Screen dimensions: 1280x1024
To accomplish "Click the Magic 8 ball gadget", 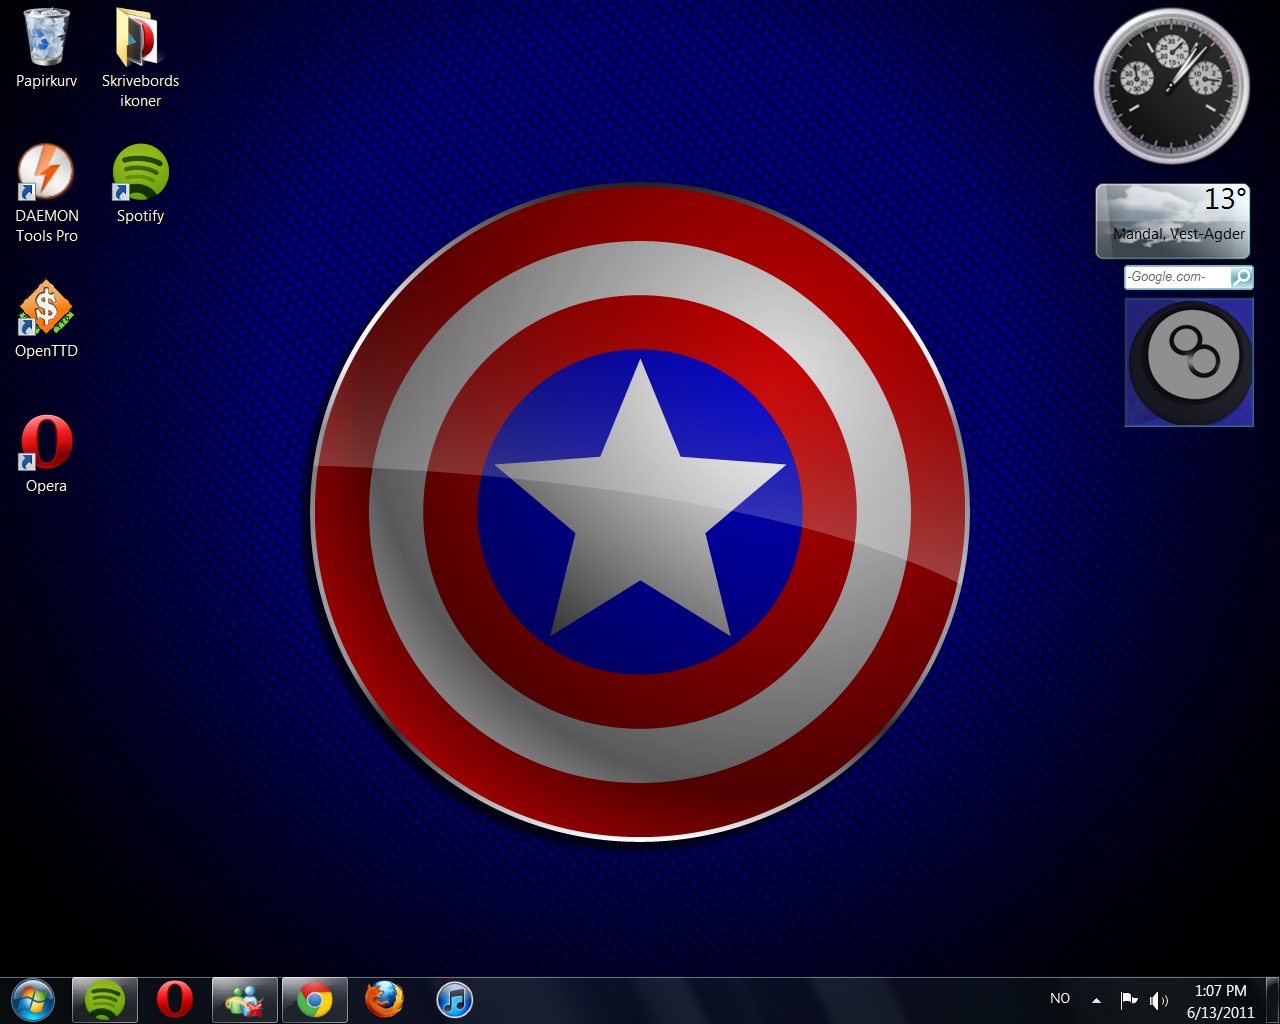I will coord(1189,363).
